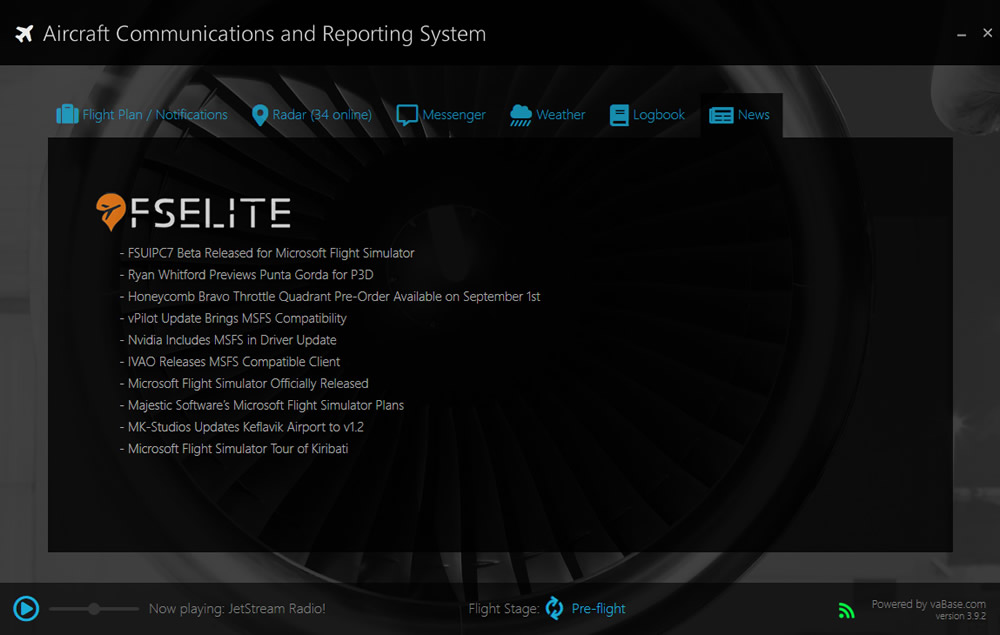This screenshot has height=635, width=1000.
Task: Click the Flight Plan clipboard icon
Action: click(67, 115)
